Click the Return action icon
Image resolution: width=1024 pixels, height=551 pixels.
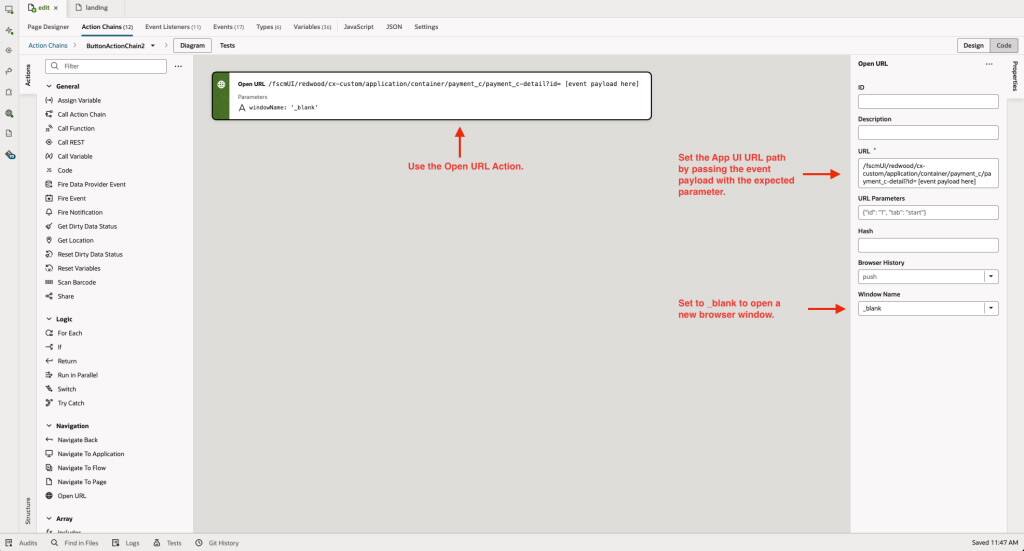(49, 361)
